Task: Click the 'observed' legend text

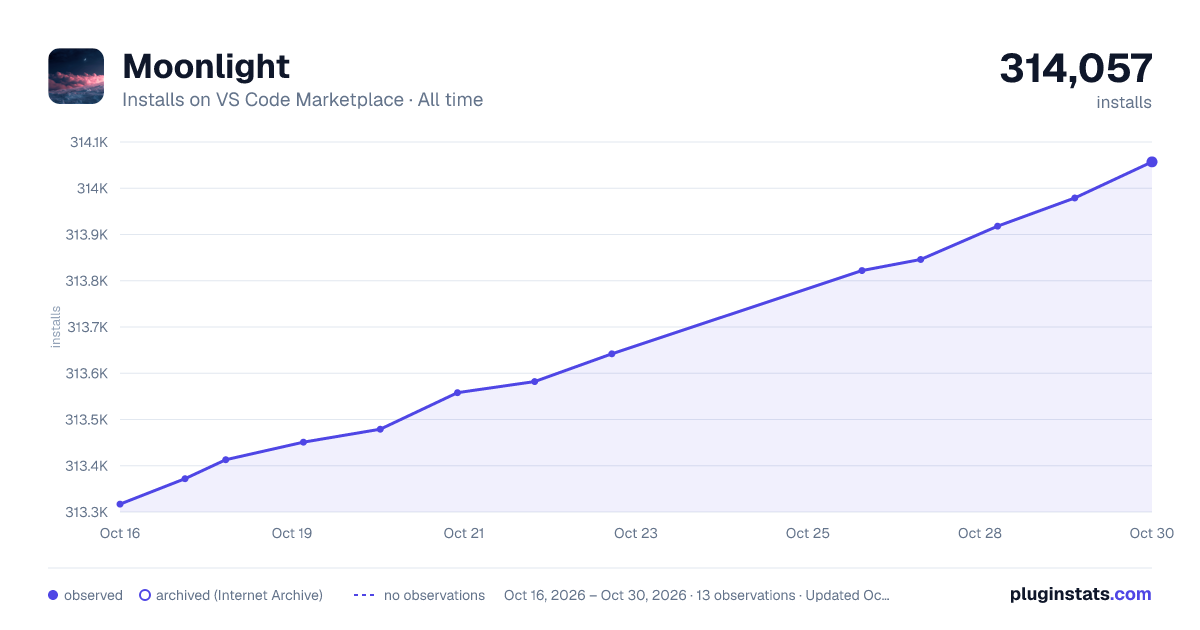Action: [x=93, y=595]
